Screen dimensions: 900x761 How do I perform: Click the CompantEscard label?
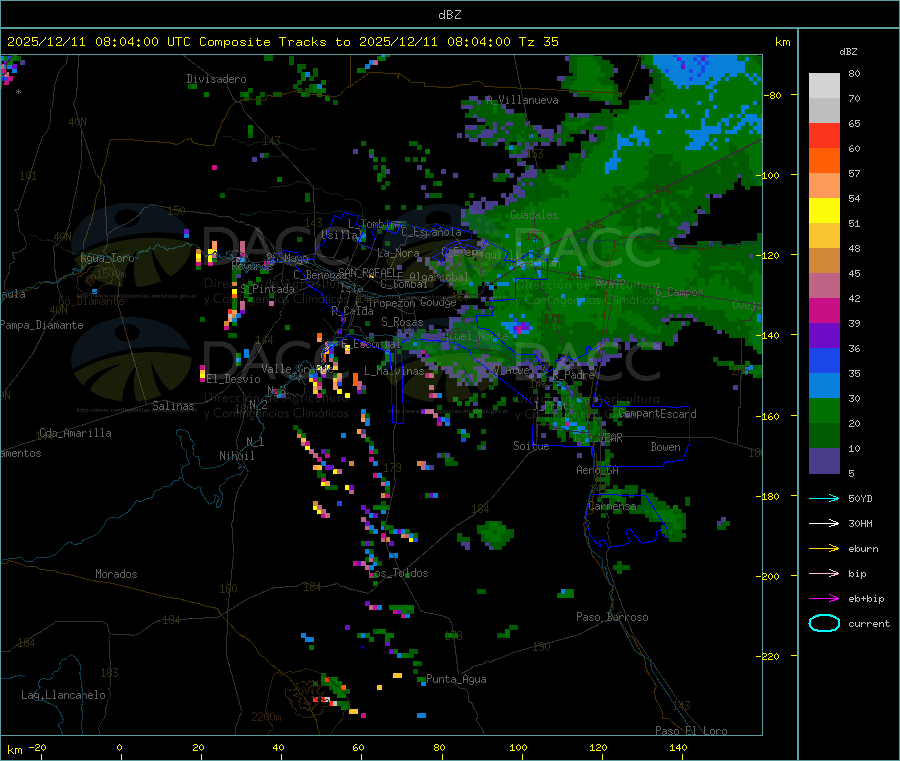click(657, 414)
